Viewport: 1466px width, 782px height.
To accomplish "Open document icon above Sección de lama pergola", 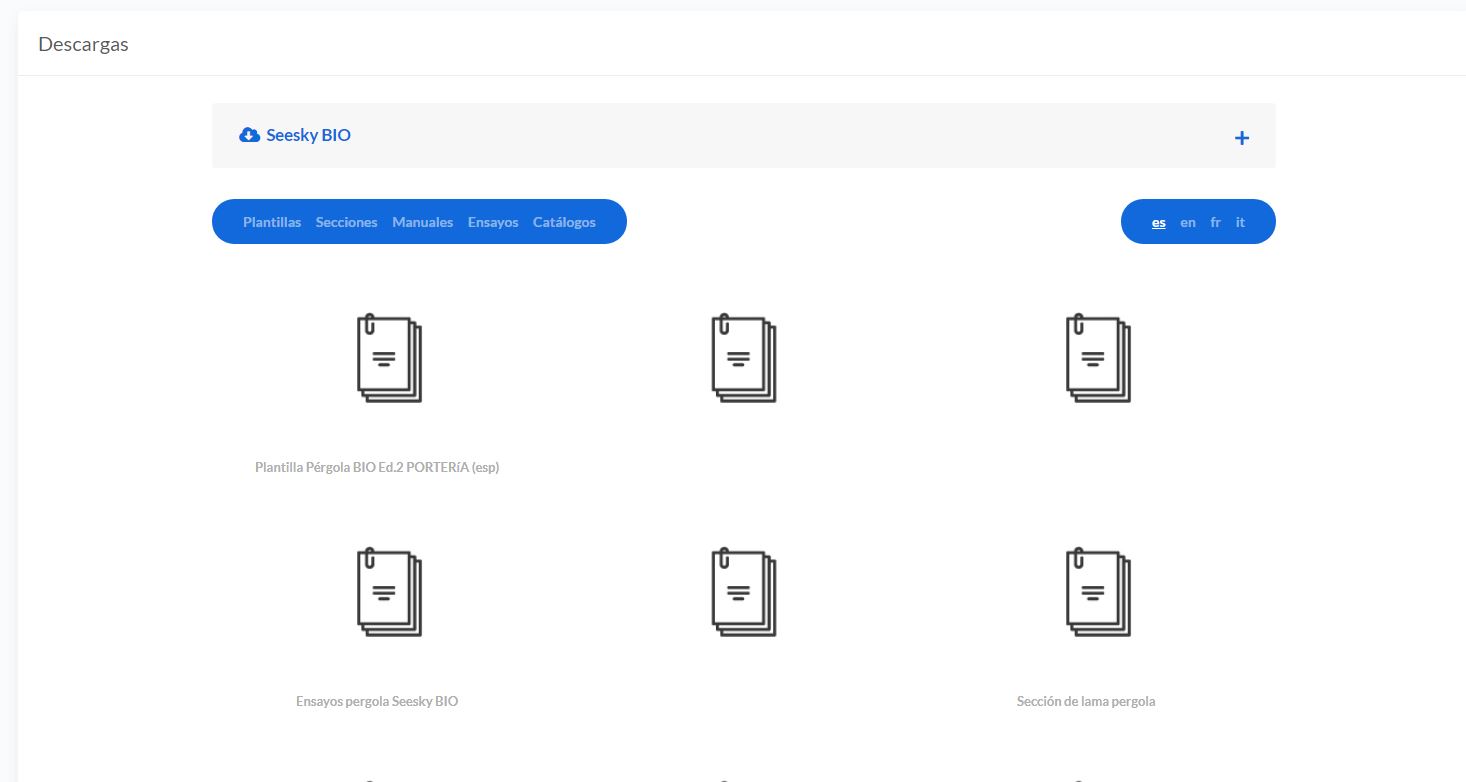I will 1099,592.
